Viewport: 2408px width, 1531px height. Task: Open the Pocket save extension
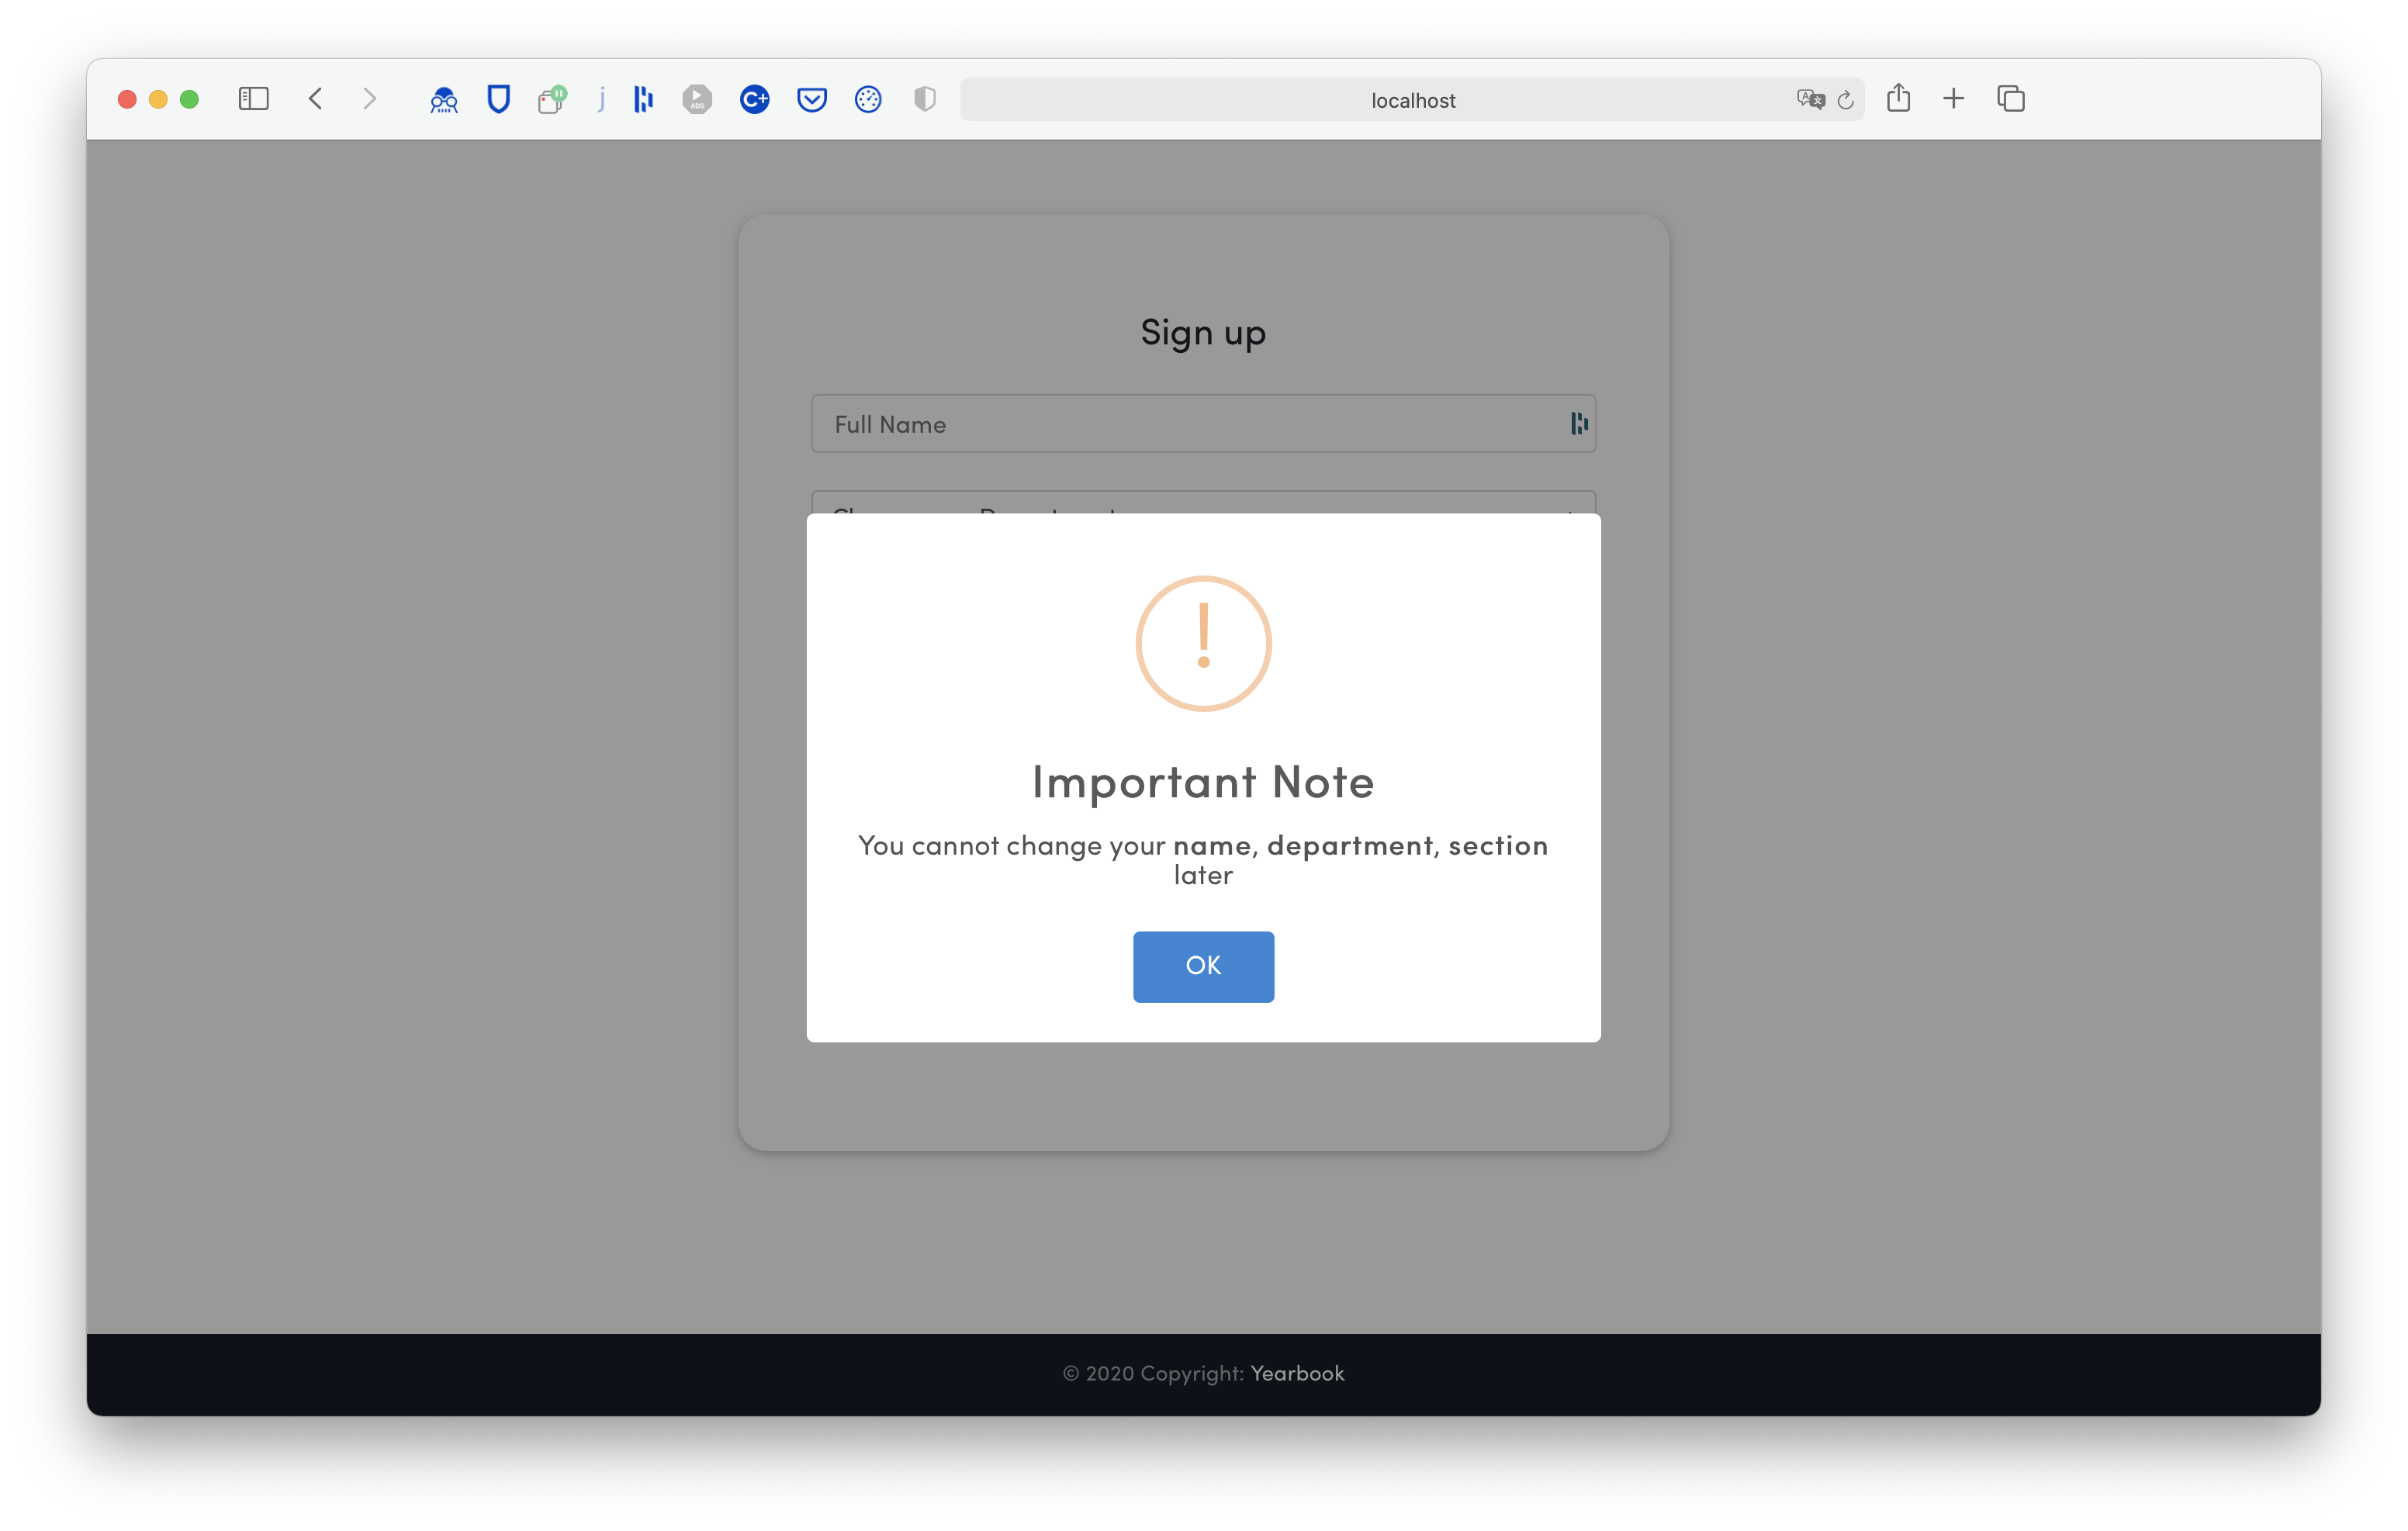[811, 99]
